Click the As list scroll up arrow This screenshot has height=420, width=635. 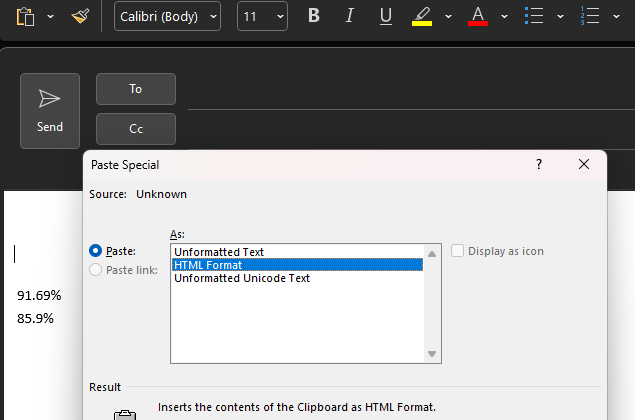(x=432, y=254)
